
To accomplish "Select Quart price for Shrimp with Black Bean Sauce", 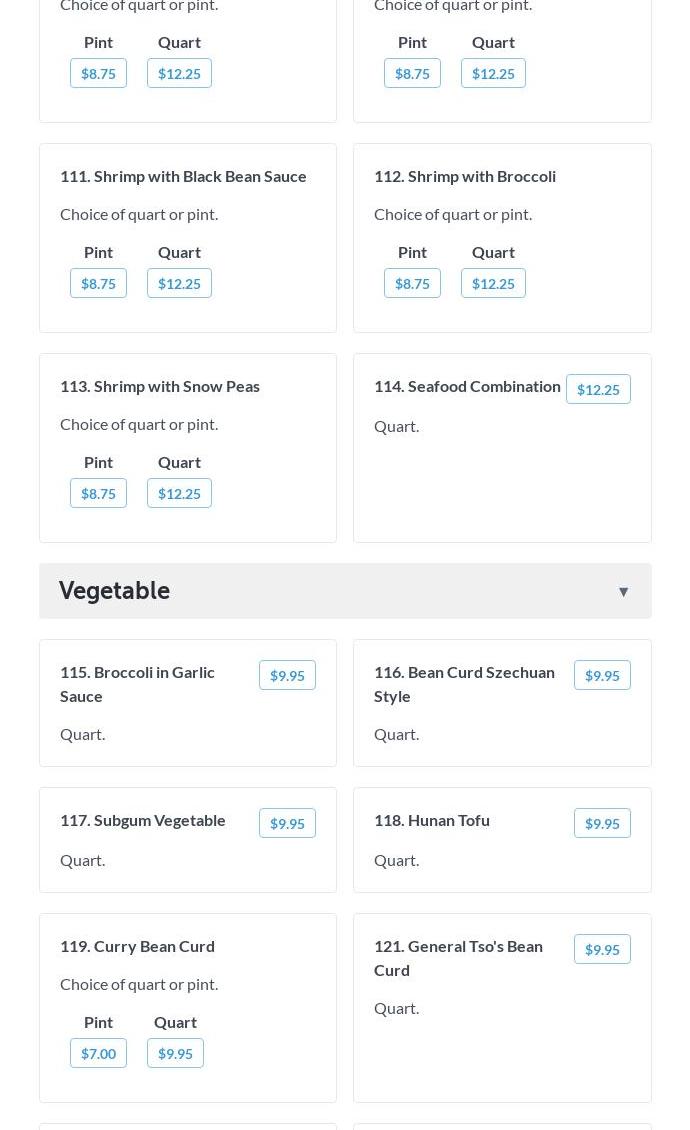I will point(179,284).
